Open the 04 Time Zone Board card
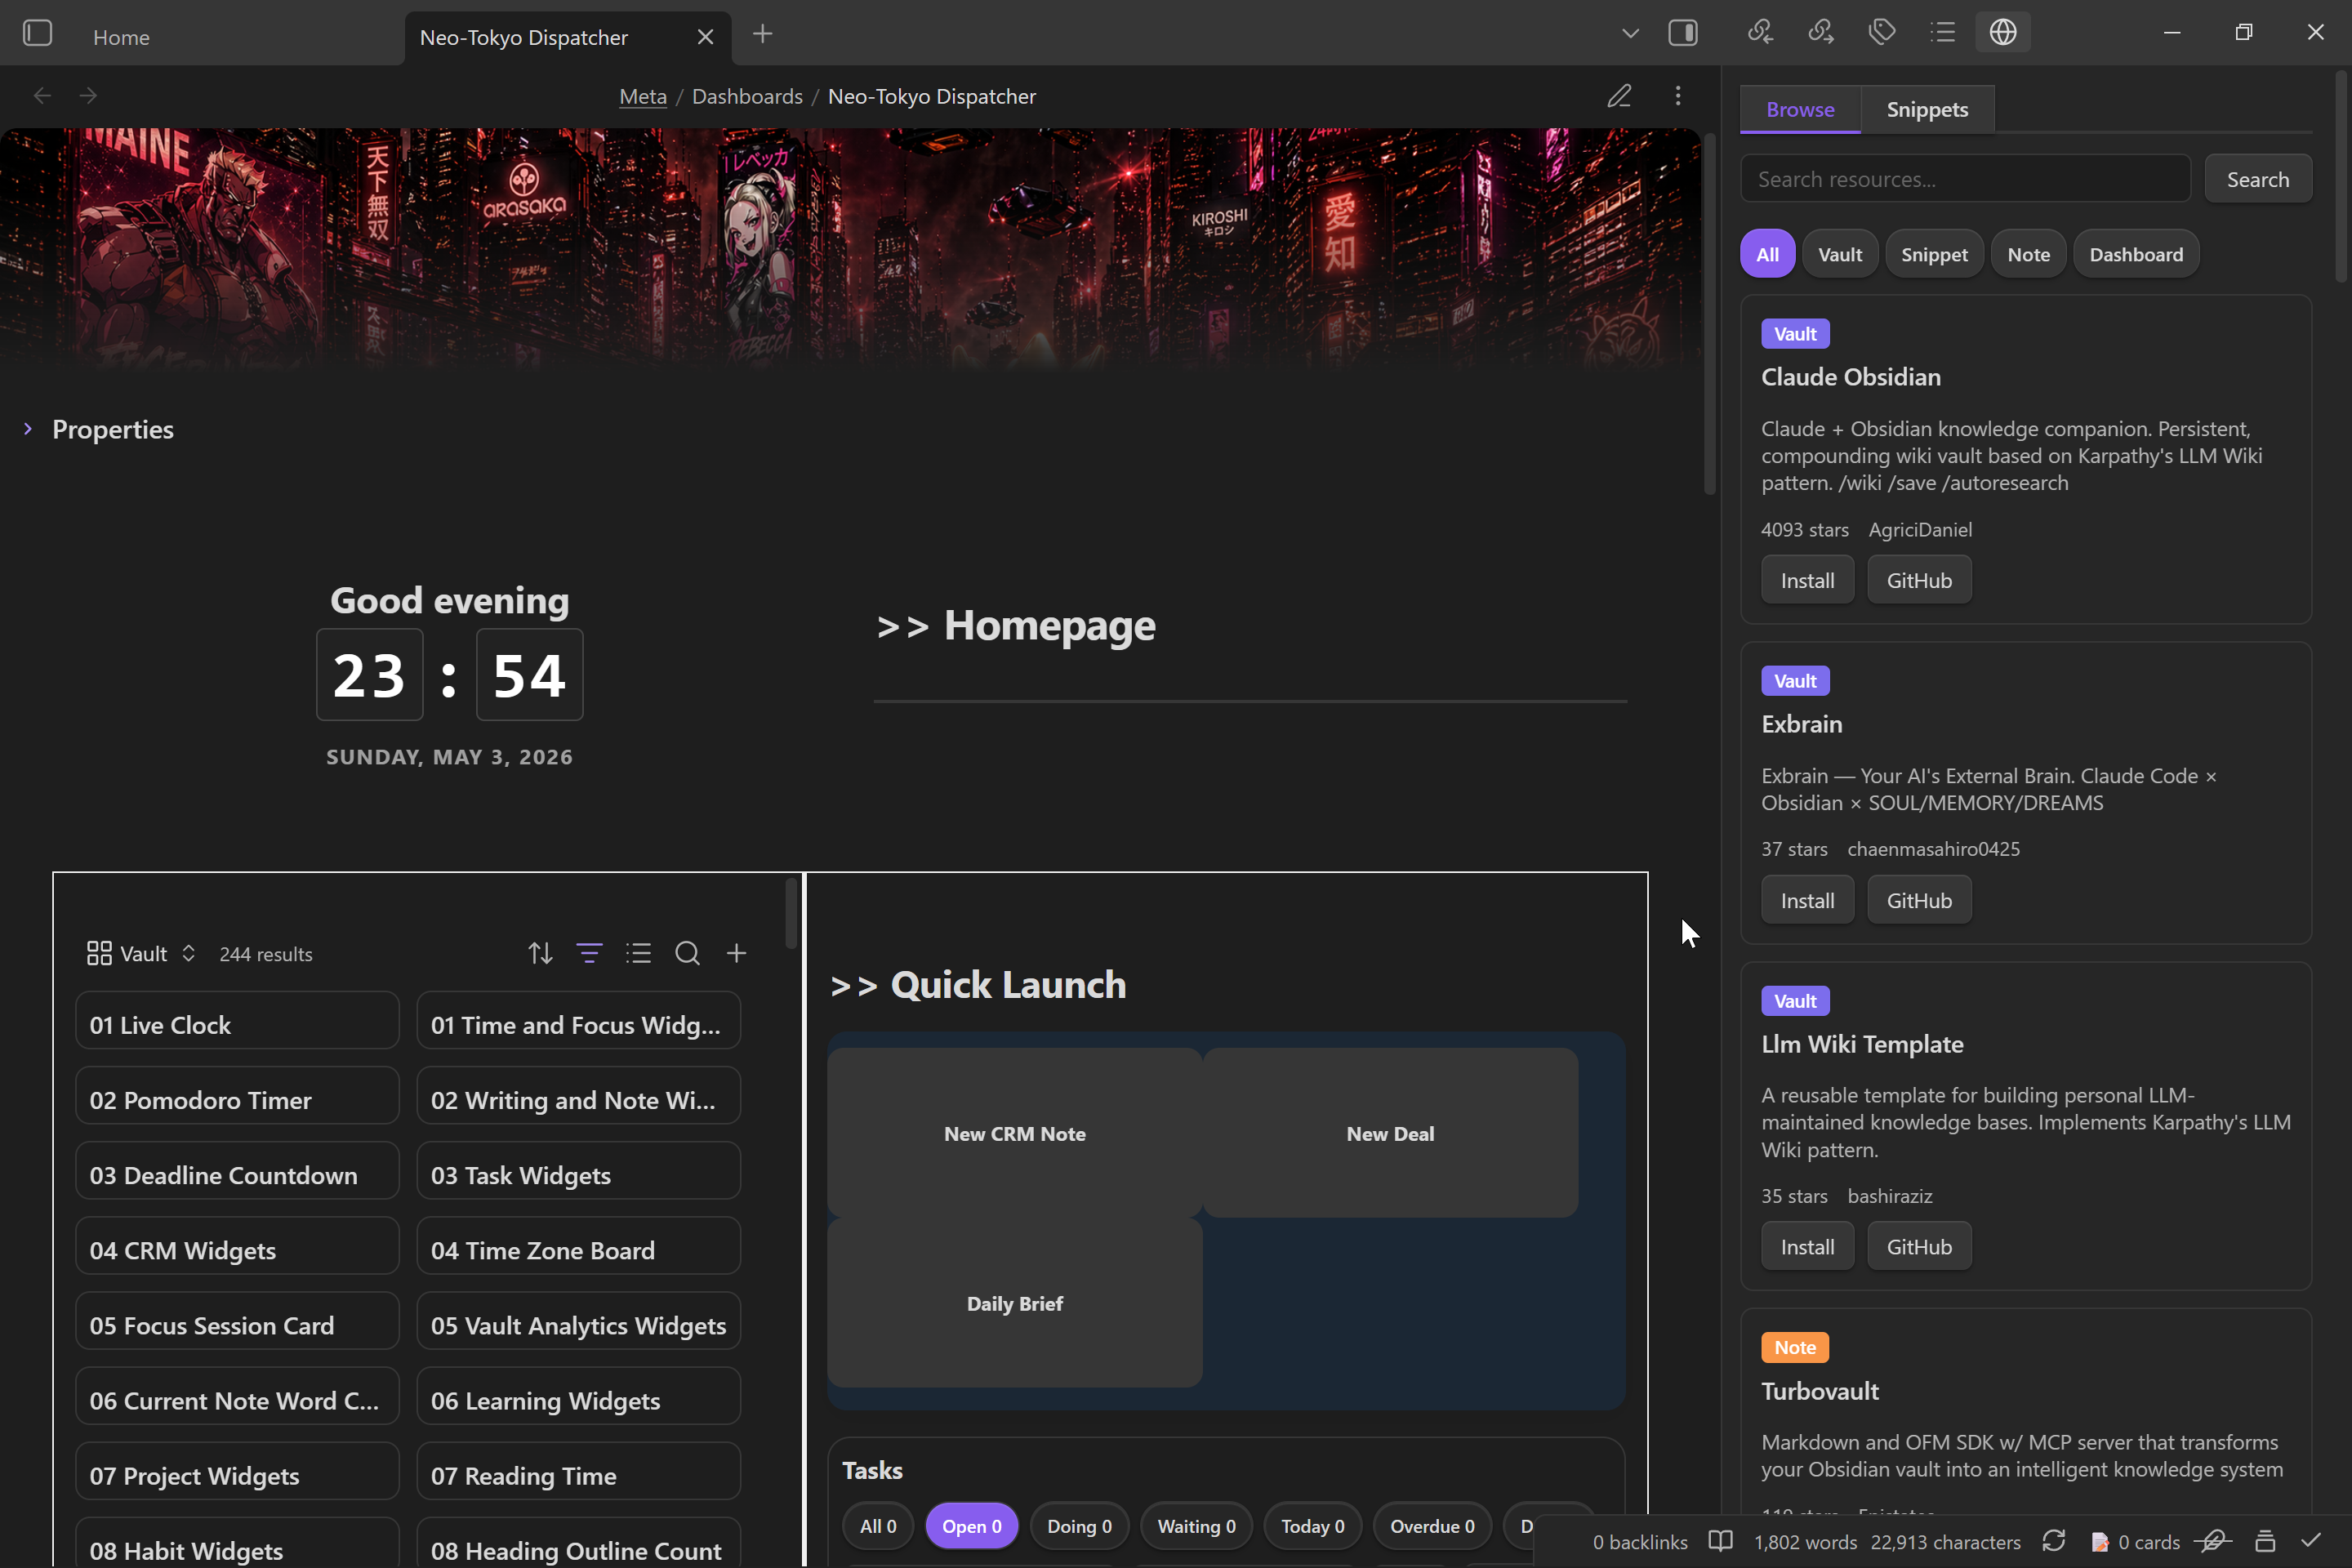2352x1568 pixels. tap(578, 1246)
